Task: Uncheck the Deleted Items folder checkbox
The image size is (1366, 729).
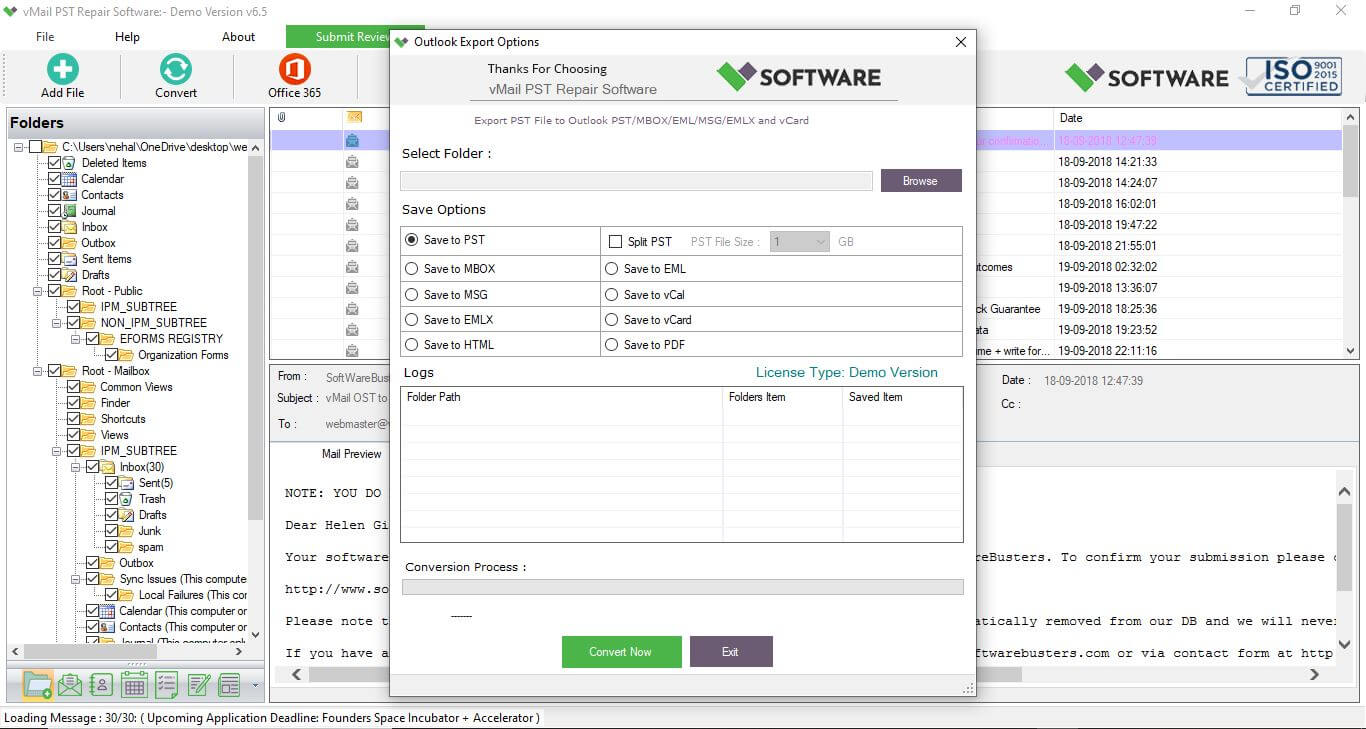Action: (53, 162)
